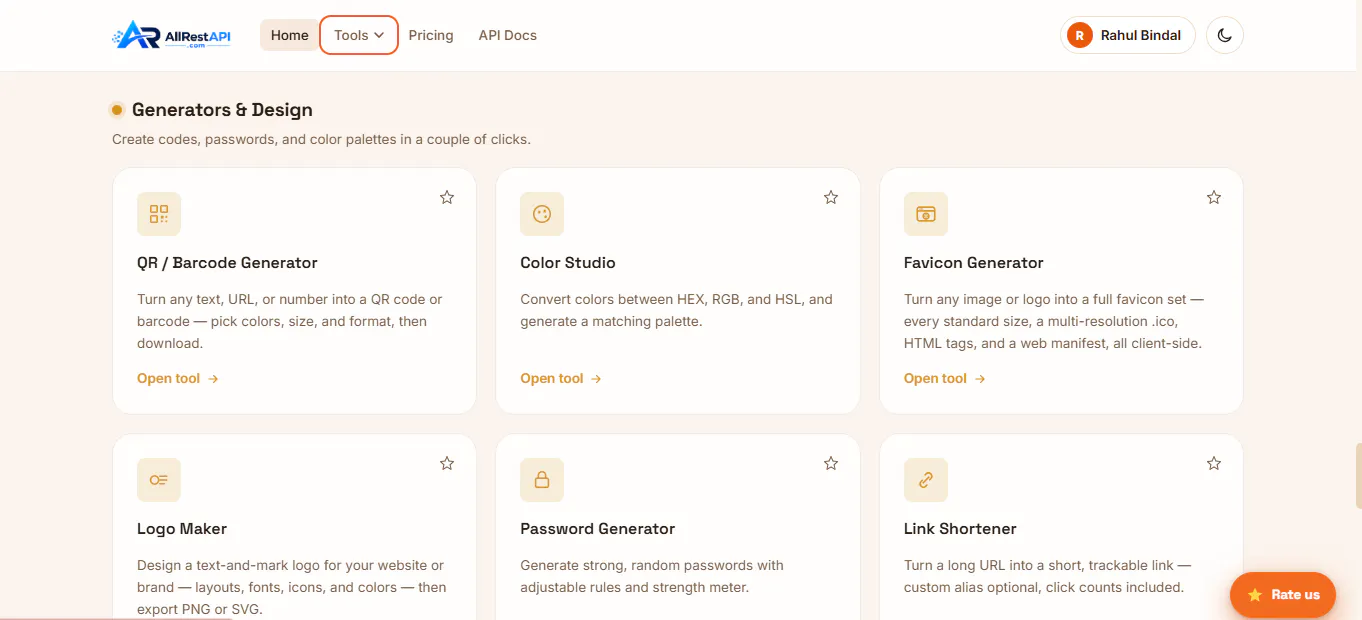Click the Color Studio palette icon
Screen dimensions: 1362x620
pos(542,214)
